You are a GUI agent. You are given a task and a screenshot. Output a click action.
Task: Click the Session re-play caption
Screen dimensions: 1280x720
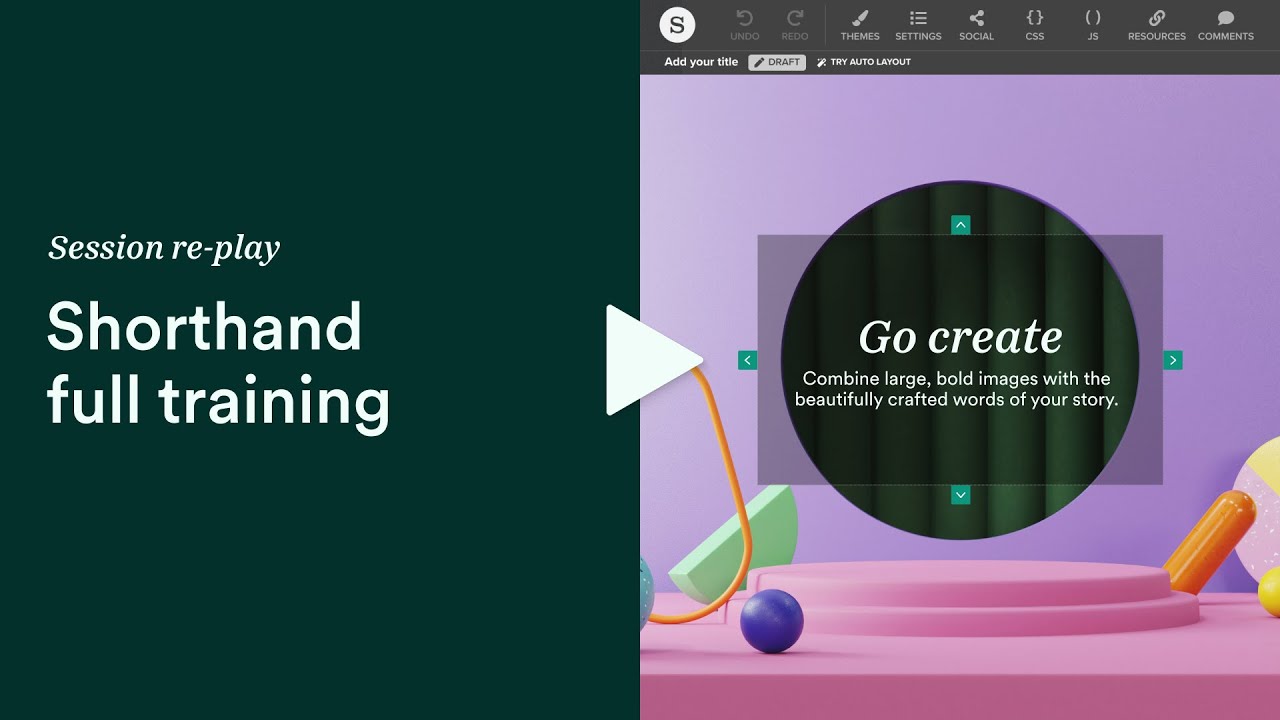tap(164, 248)
